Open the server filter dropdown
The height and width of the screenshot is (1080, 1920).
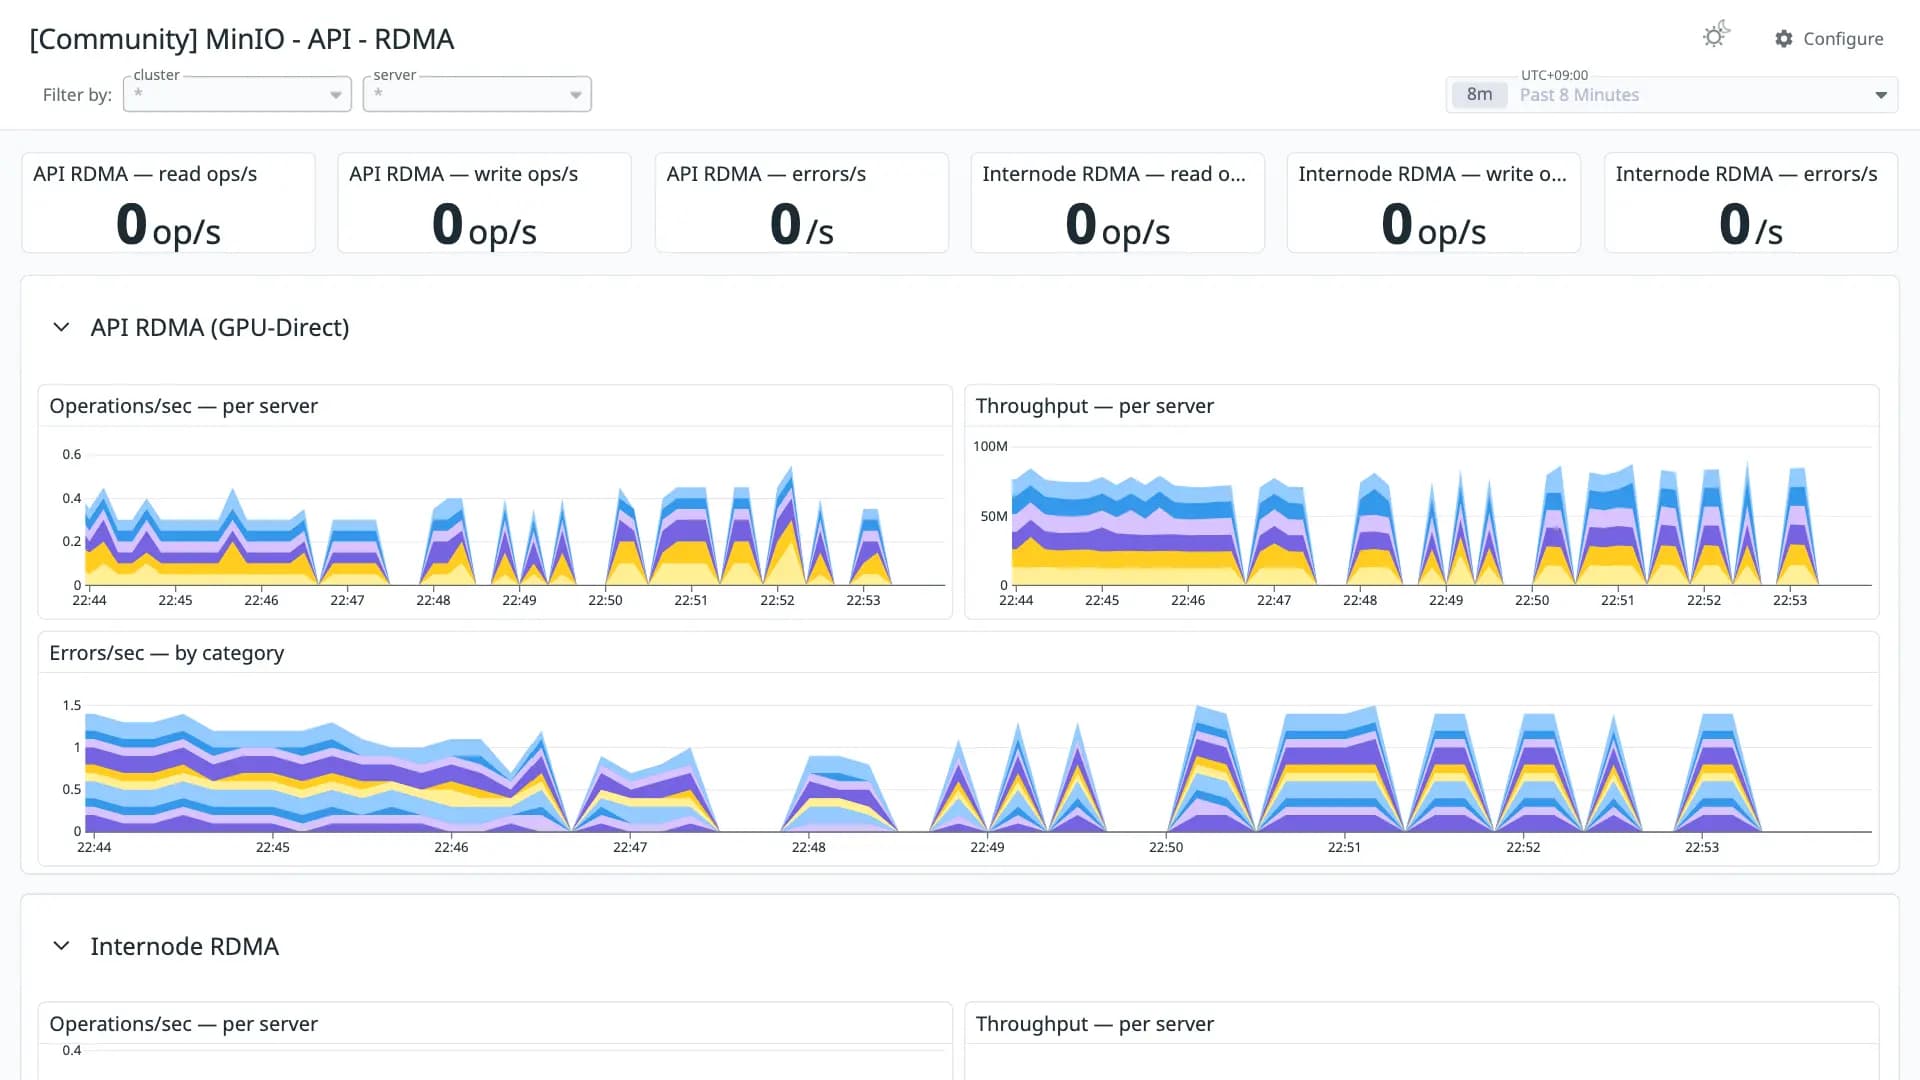click(477, 94)
